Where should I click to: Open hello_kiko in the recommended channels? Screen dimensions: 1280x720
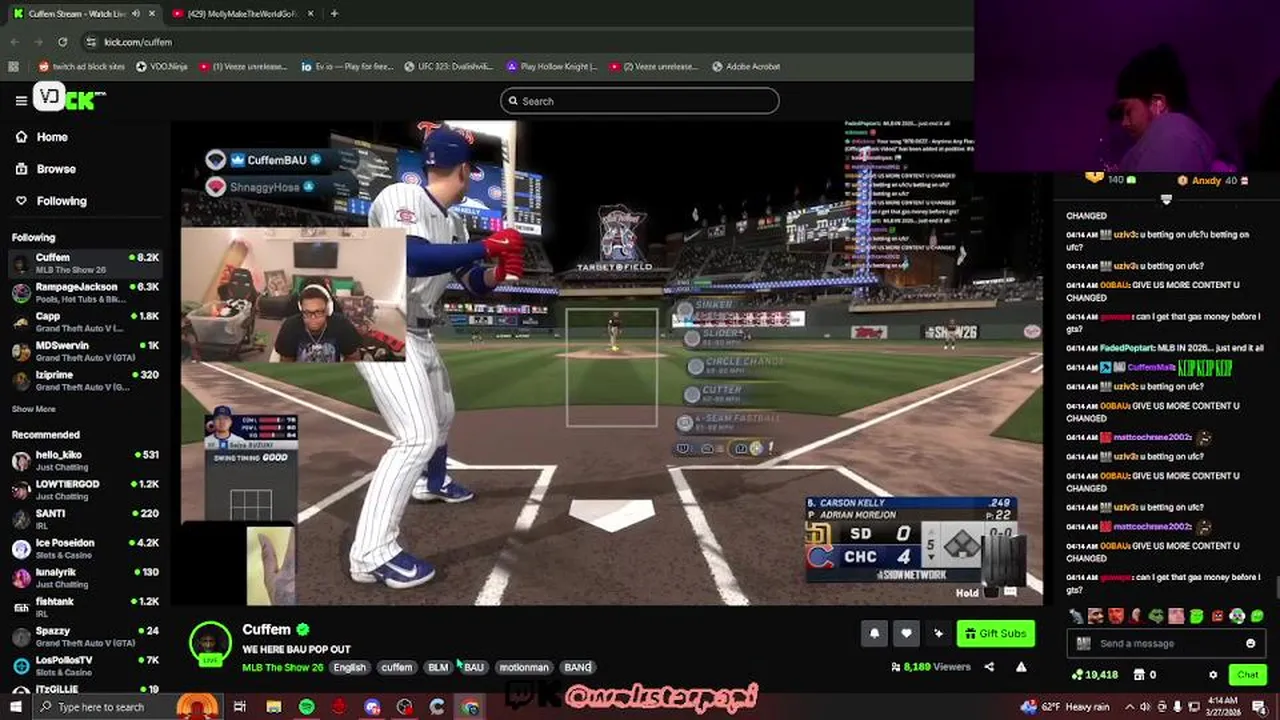(85, 460)
